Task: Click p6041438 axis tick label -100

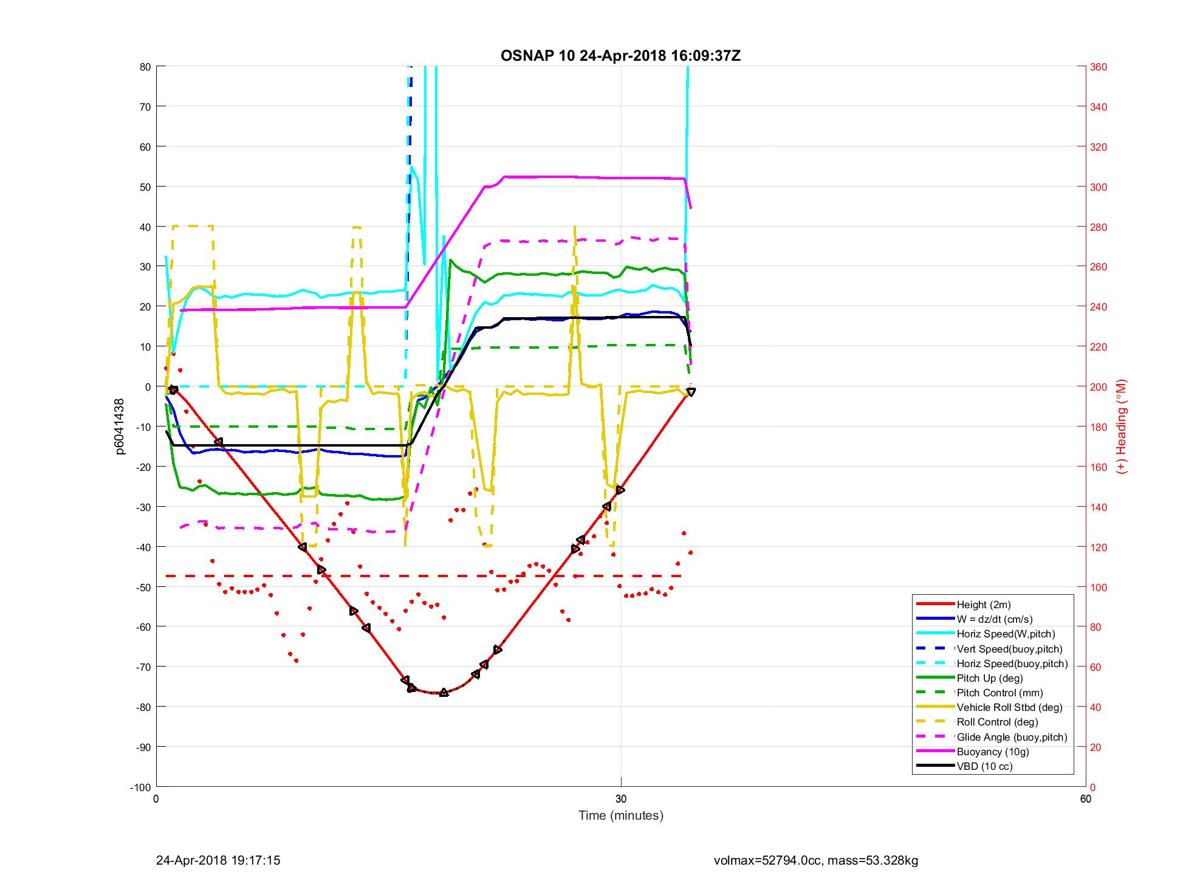Action: pyautogui.click(x=140, y=787)
